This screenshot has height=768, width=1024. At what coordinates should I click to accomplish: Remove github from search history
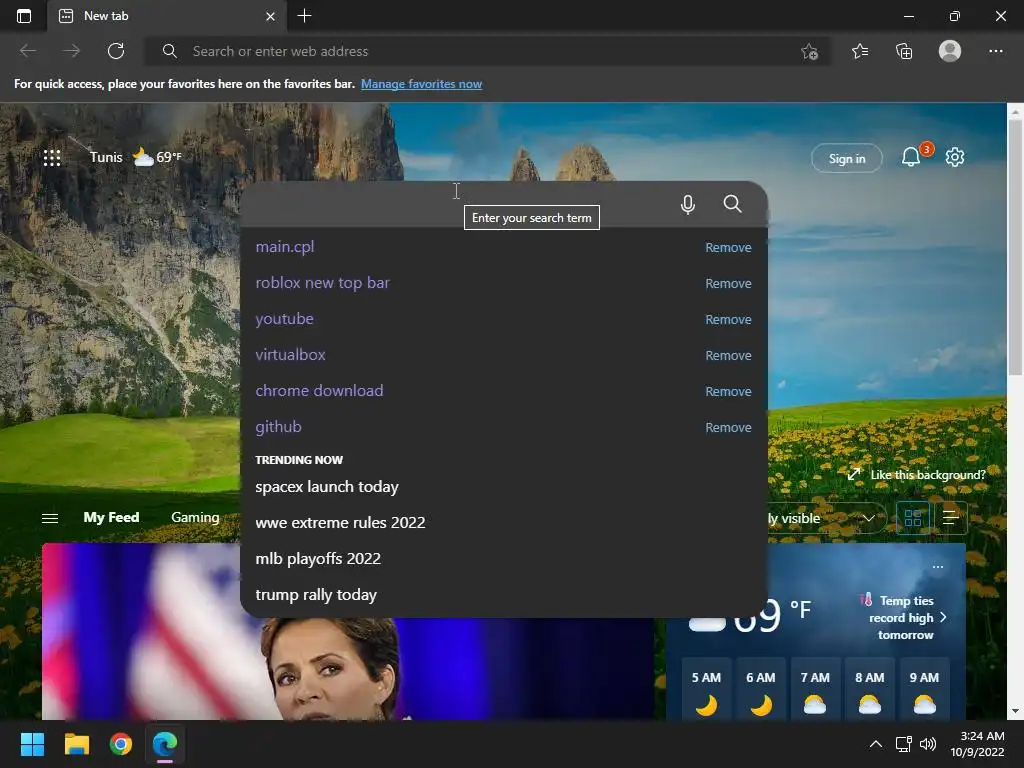(728, 427)
